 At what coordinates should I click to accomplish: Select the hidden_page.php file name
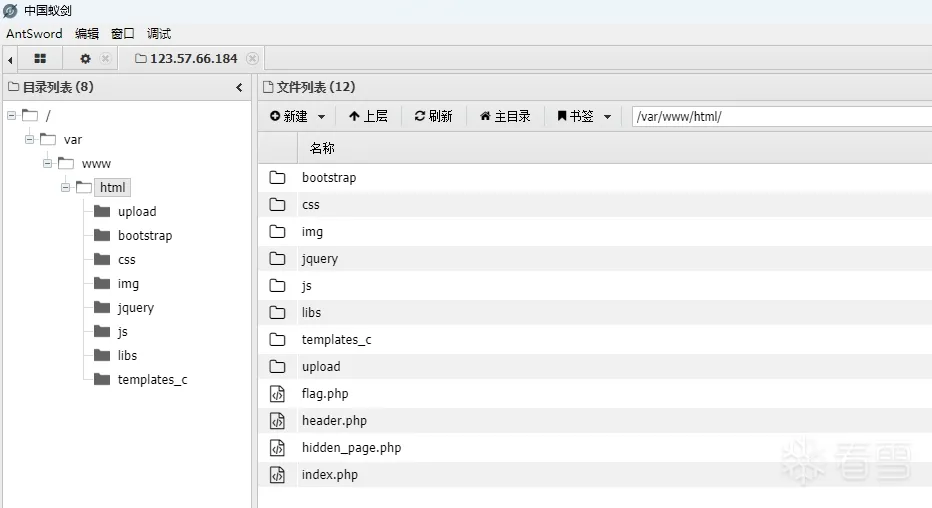click(351, 448)
